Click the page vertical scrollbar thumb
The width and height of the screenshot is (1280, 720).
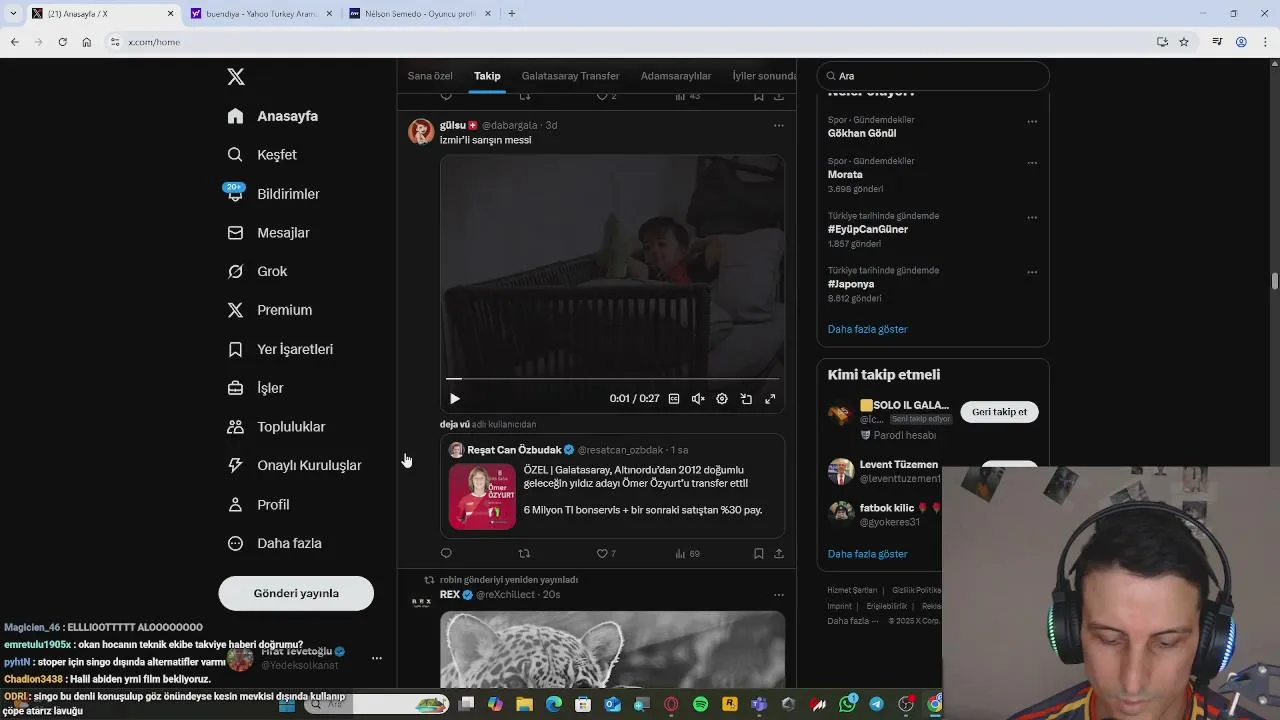pyautogui.click(x=1275, y=281)
